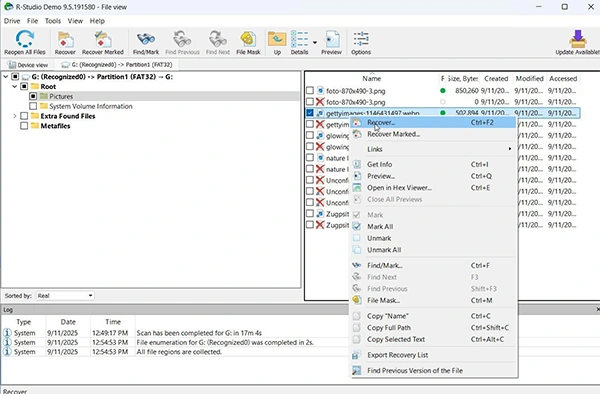Sort by the Name column header
Viewport: 600px width, 394px height.
(372, 78)
